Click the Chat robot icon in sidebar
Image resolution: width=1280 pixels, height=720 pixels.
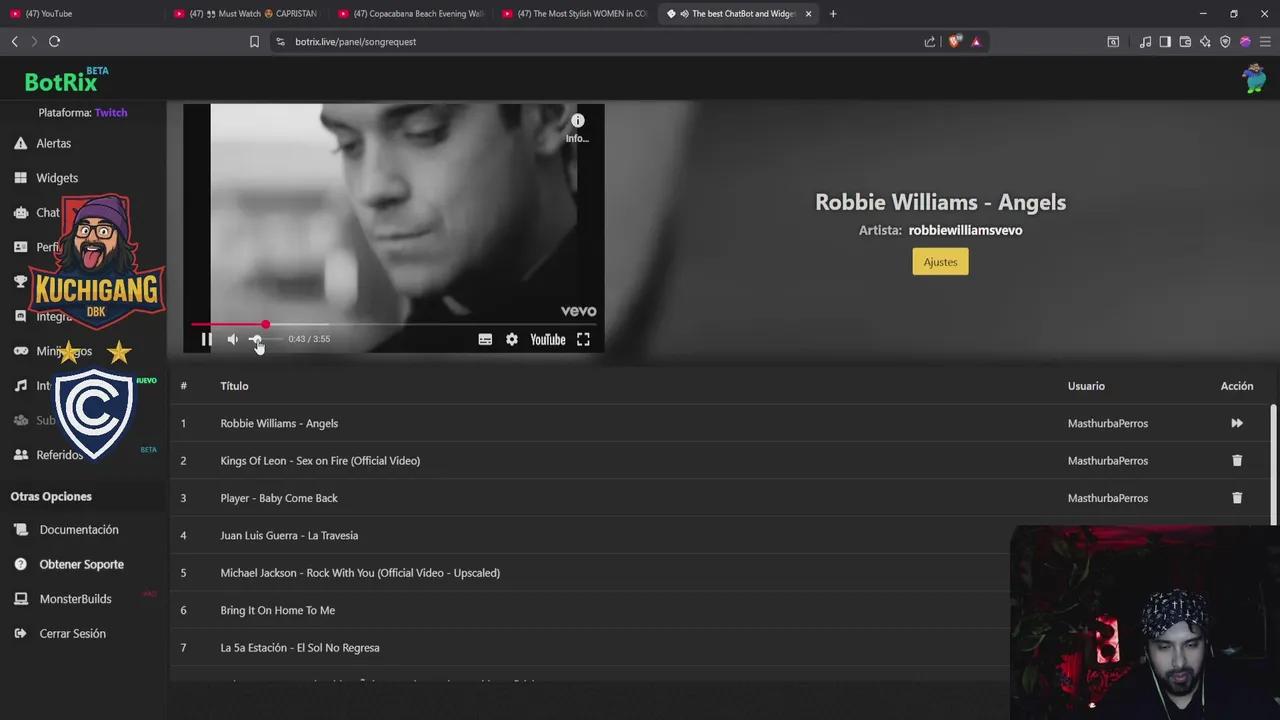(x=20, y=212)
